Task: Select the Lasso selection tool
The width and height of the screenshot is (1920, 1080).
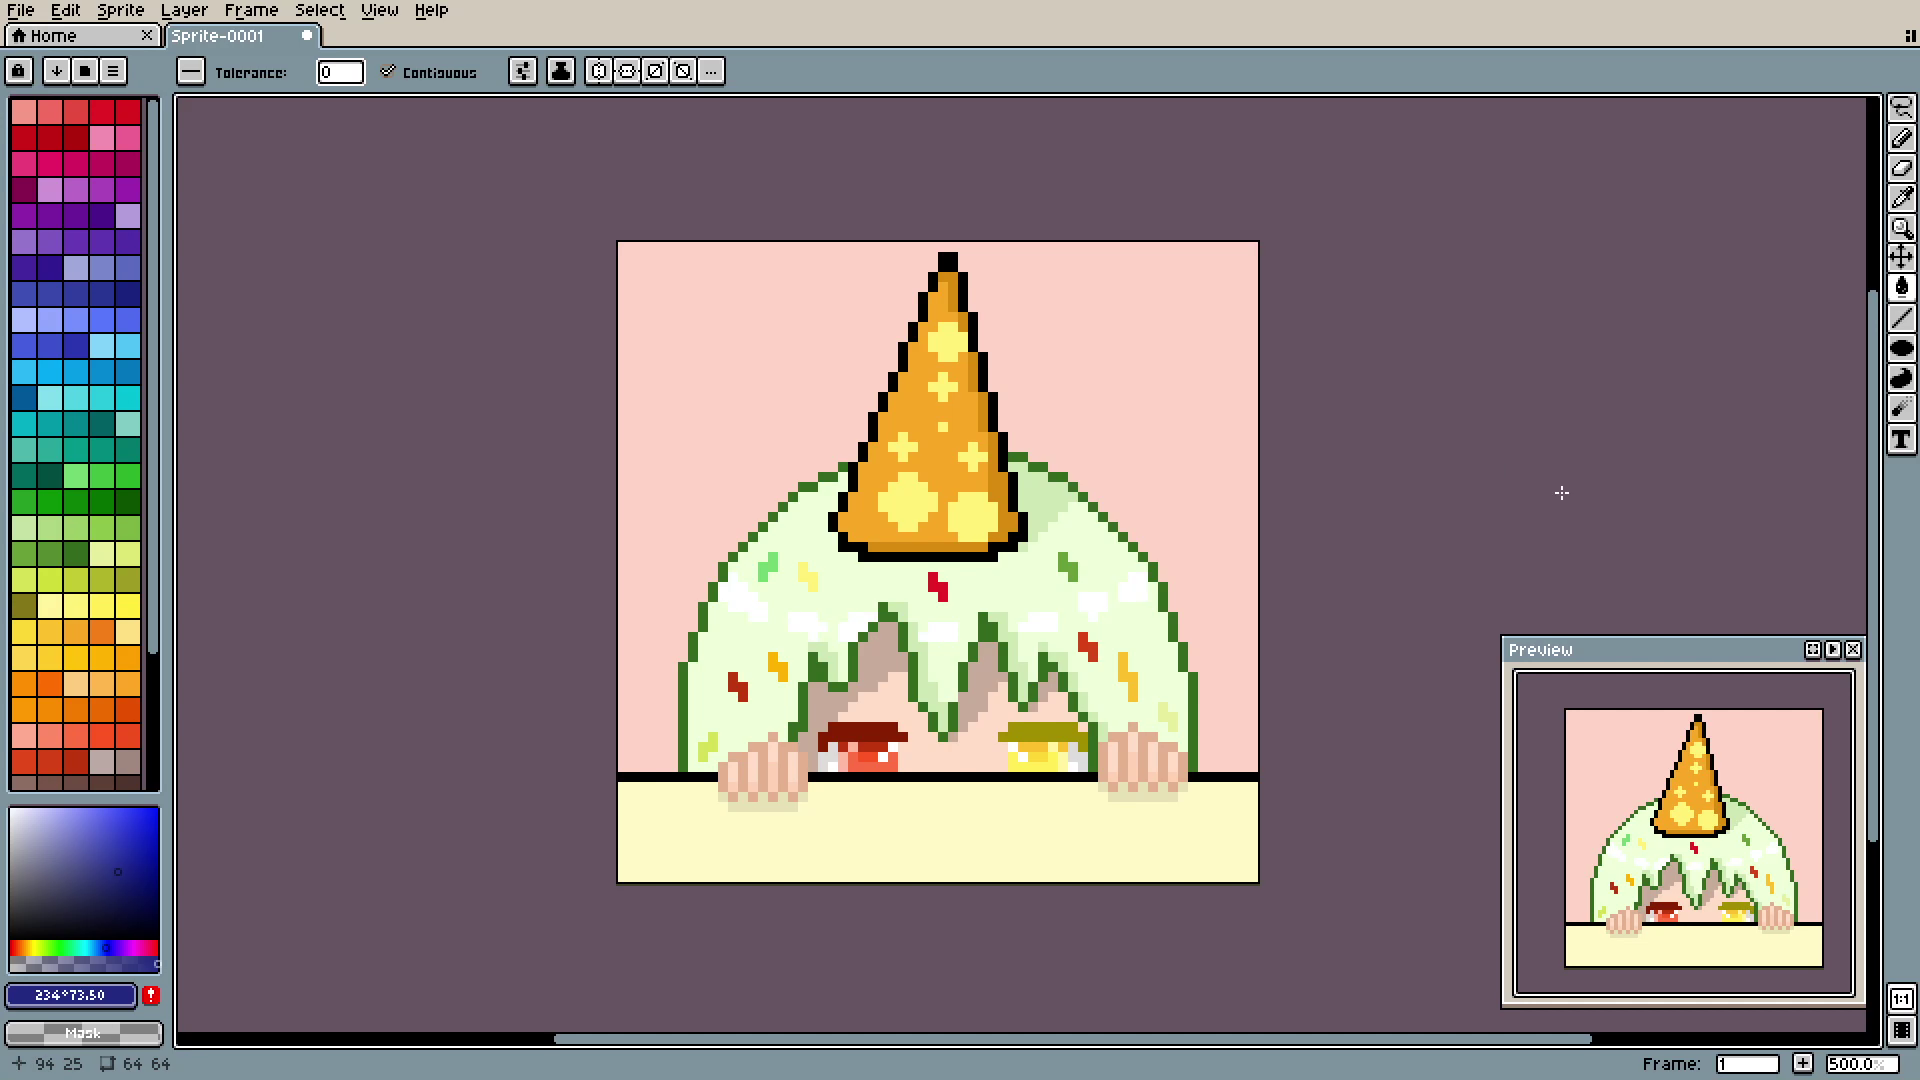Action: pos(1901,108)
